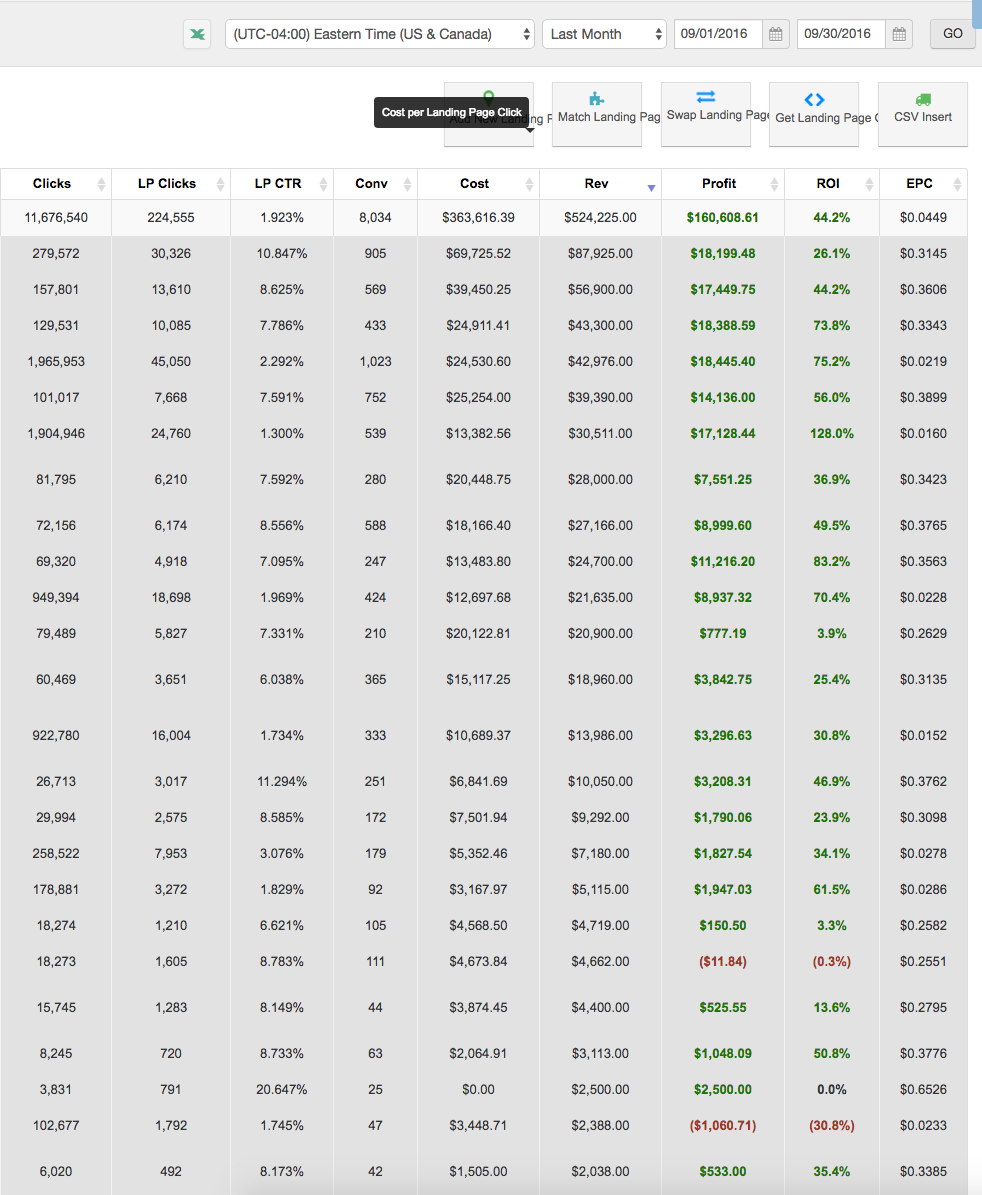Sort table by EPC column
982x1195 pixels.
920,184
